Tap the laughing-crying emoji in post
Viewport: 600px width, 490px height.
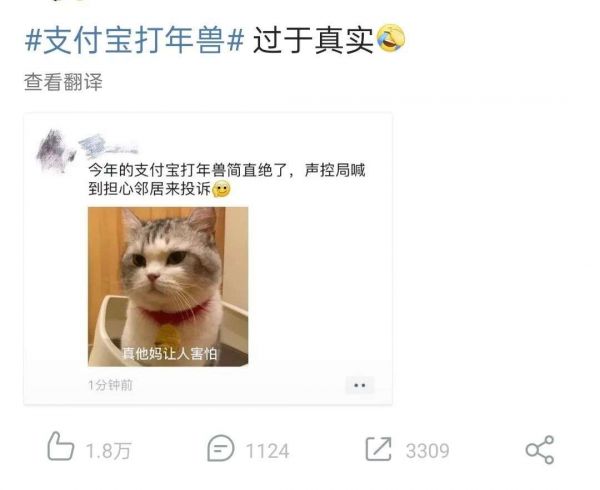click(x=391, y=38)
